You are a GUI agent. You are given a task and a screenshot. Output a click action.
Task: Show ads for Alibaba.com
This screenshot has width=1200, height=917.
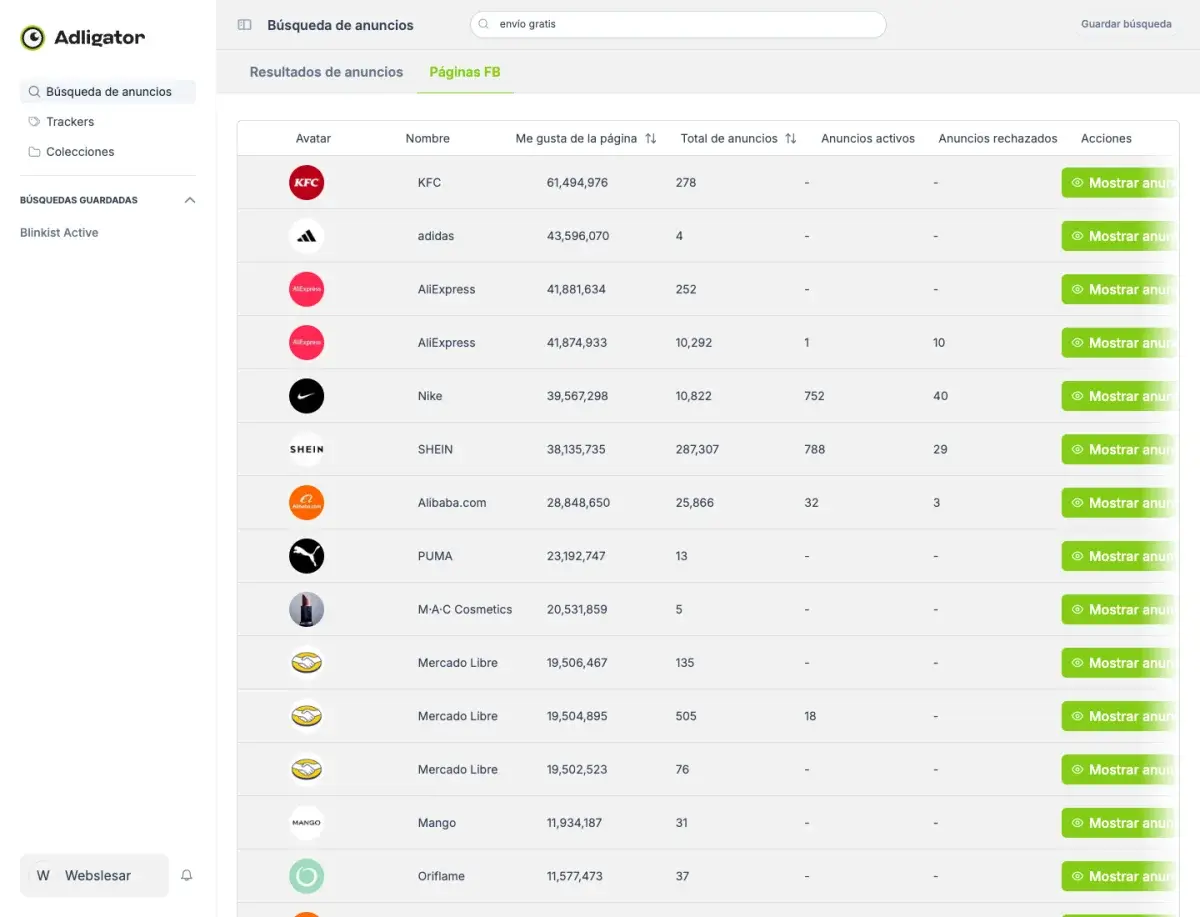(x=1118, y=503)
